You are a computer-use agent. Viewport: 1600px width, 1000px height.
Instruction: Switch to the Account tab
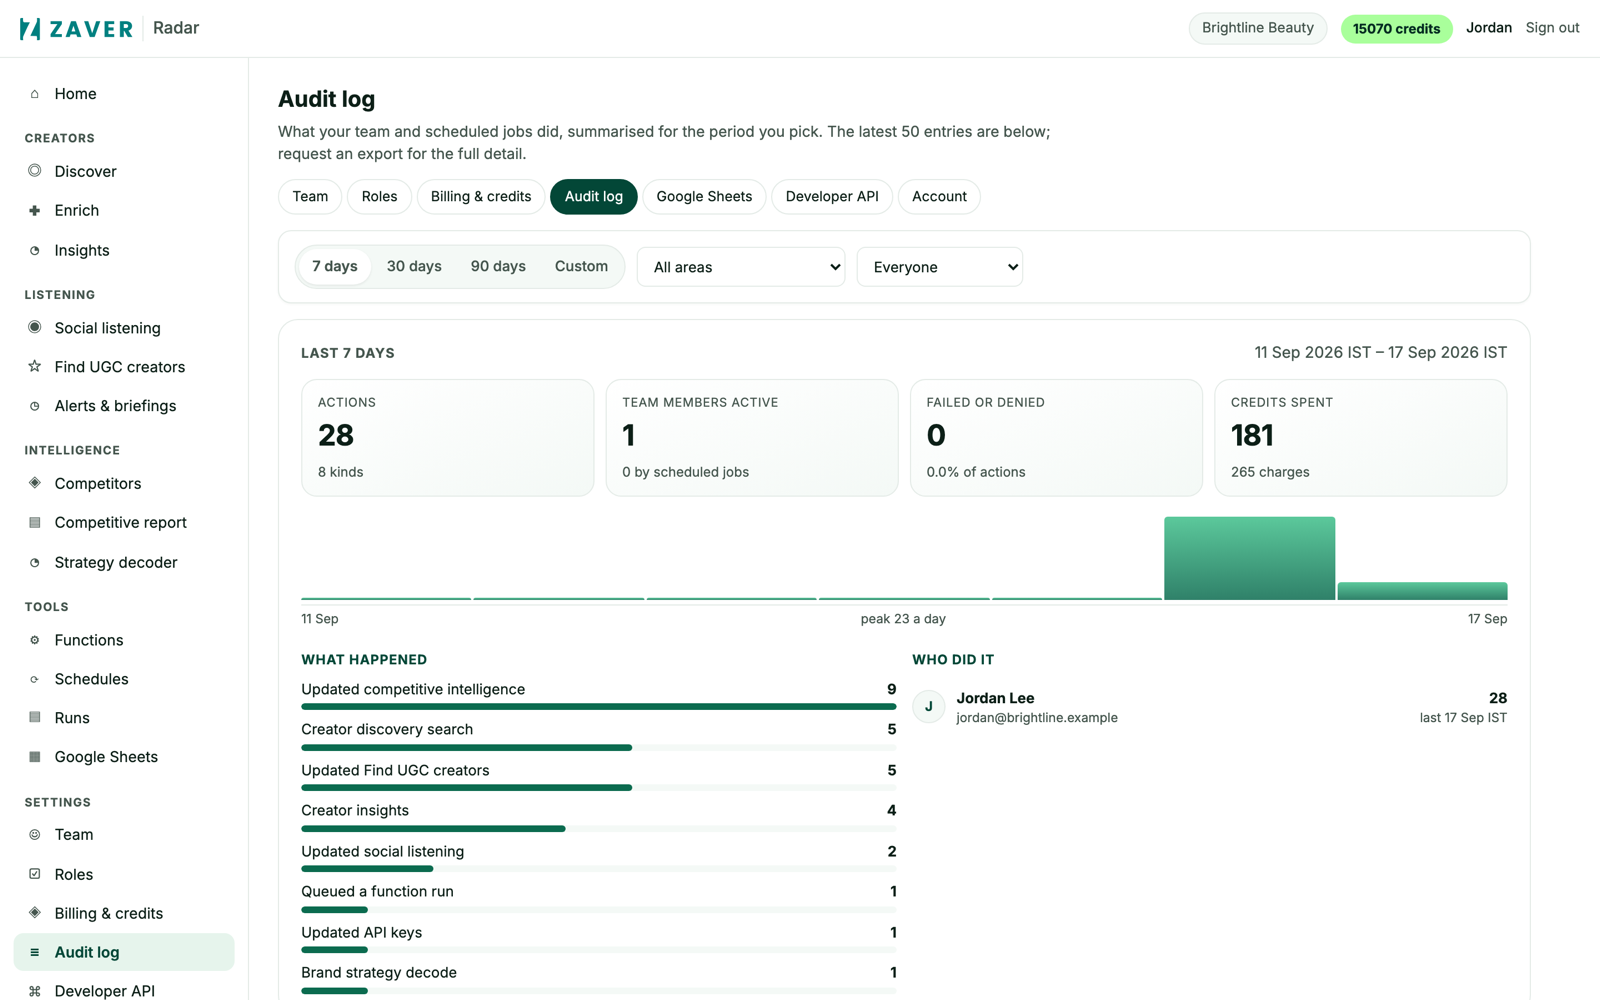click(939, 196)
